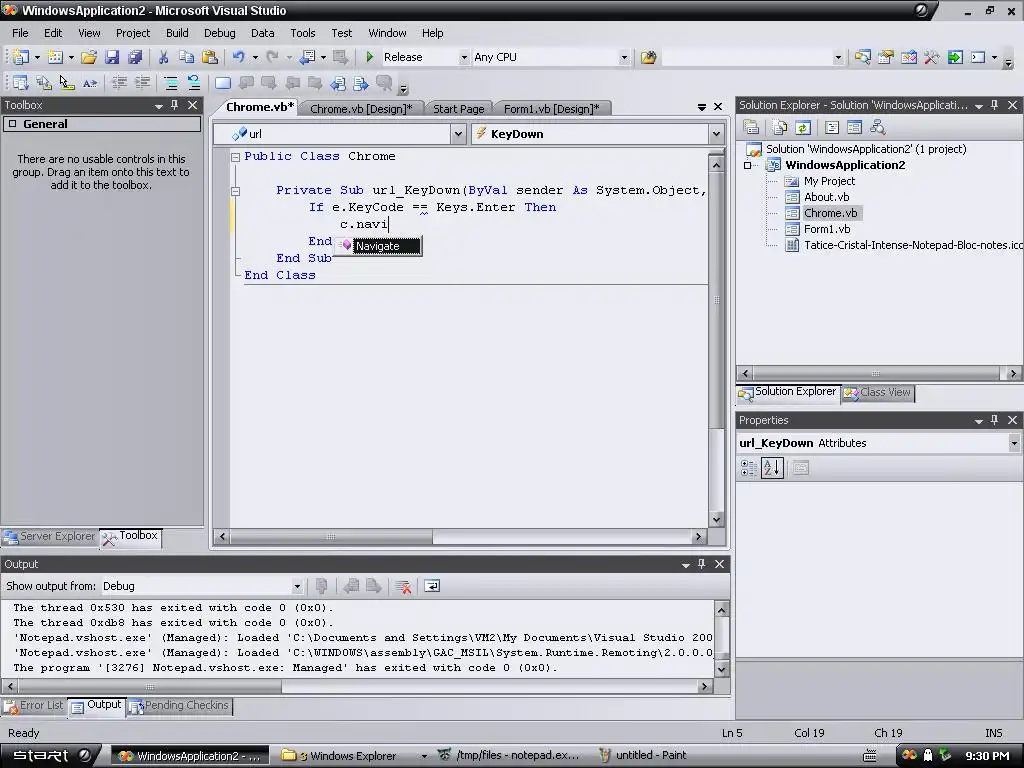Toggle Auto Hide pin on Output panel
Screen dimensions: 1024x768
point(701,564)
